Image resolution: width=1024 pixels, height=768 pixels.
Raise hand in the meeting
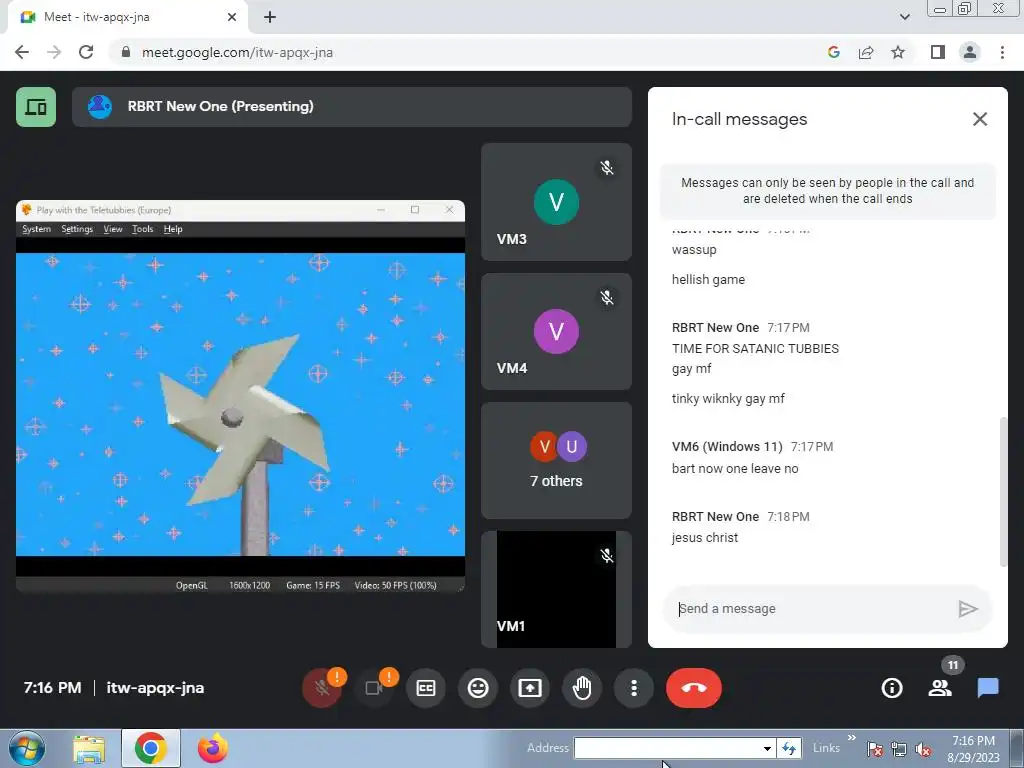tap(582, 688)
